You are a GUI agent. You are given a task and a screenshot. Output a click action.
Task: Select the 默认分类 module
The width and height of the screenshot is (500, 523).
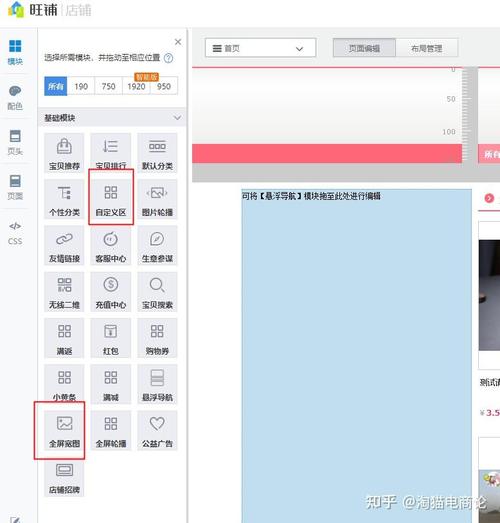(157, 153)
